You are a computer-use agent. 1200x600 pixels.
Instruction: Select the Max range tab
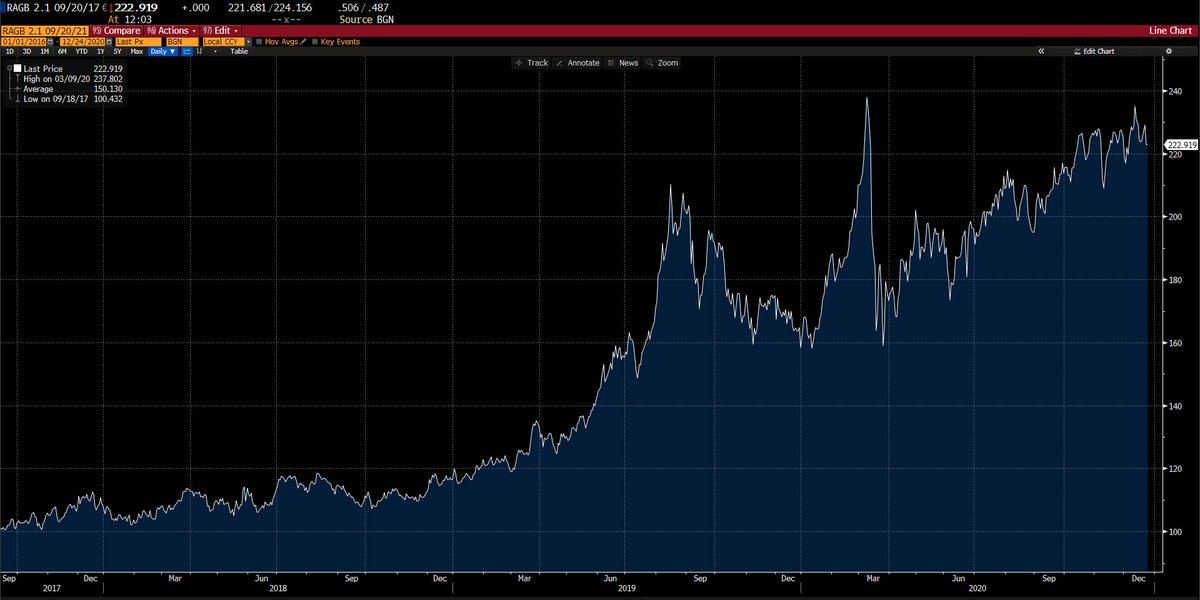(136, 51)
